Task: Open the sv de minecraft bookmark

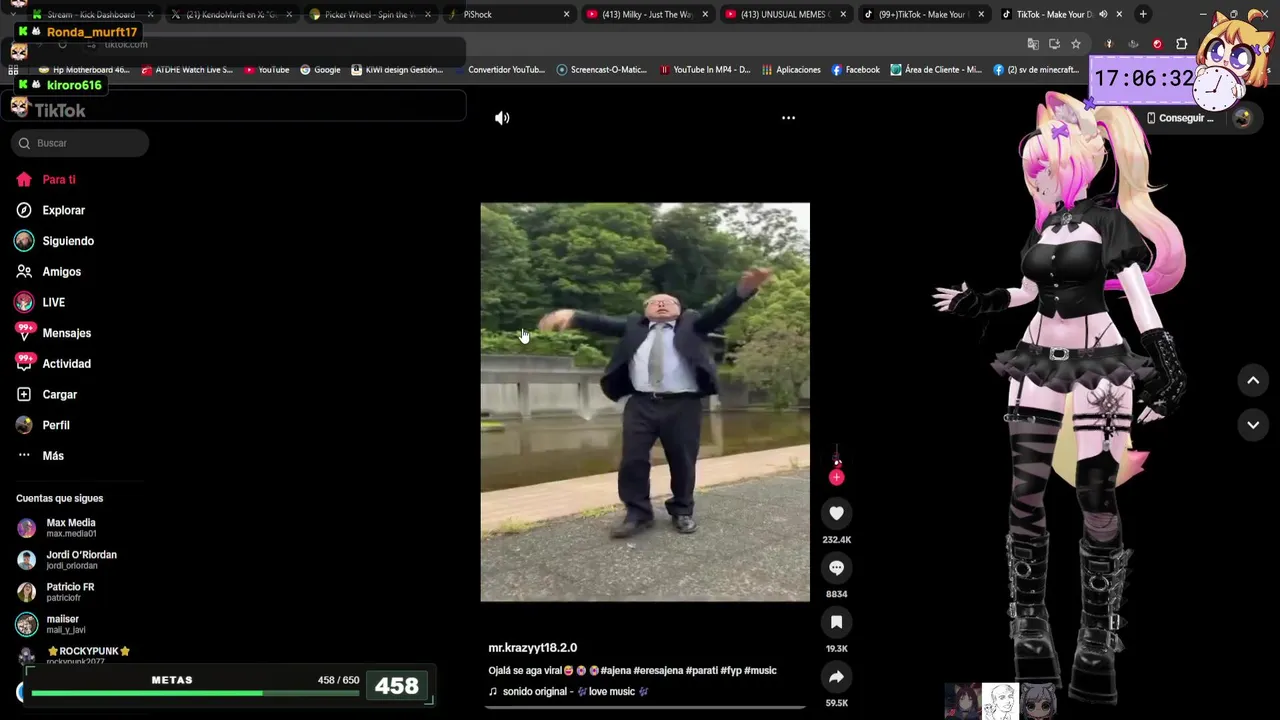Action: (x=1036, y=70)
